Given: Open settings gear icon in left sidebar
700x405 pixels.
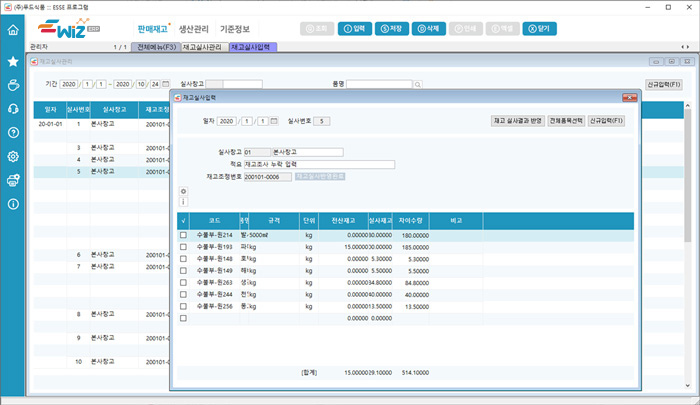Looking at the screenshot, I should pyautogui.click(x=13, y=156).
